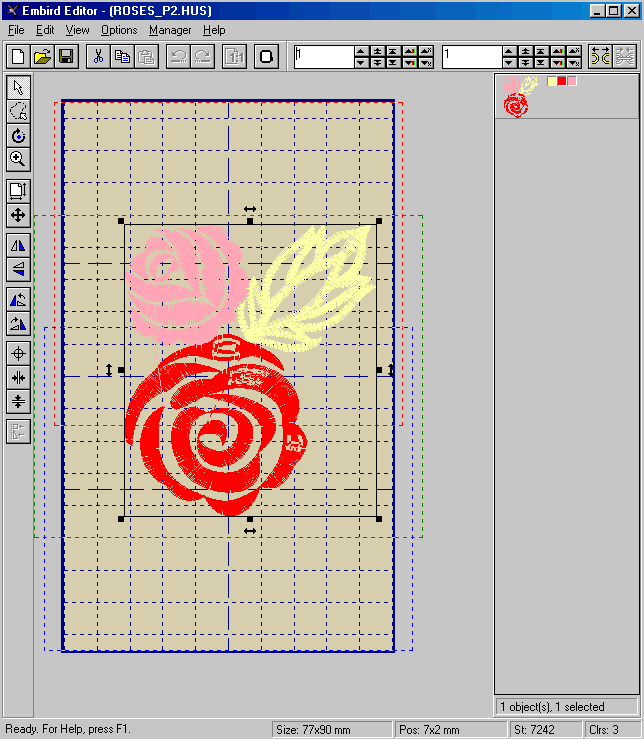Open the File menu

16,30
